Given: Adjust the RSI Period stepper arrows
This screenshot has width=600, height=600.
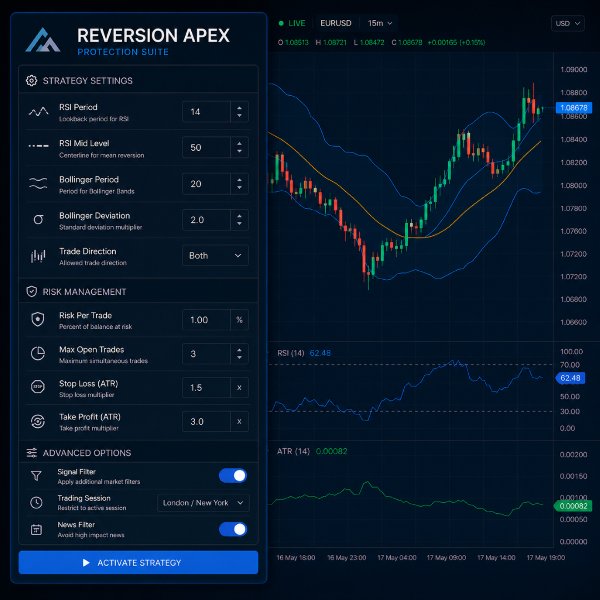Looking at the screenshot, I should coord(240,112).
